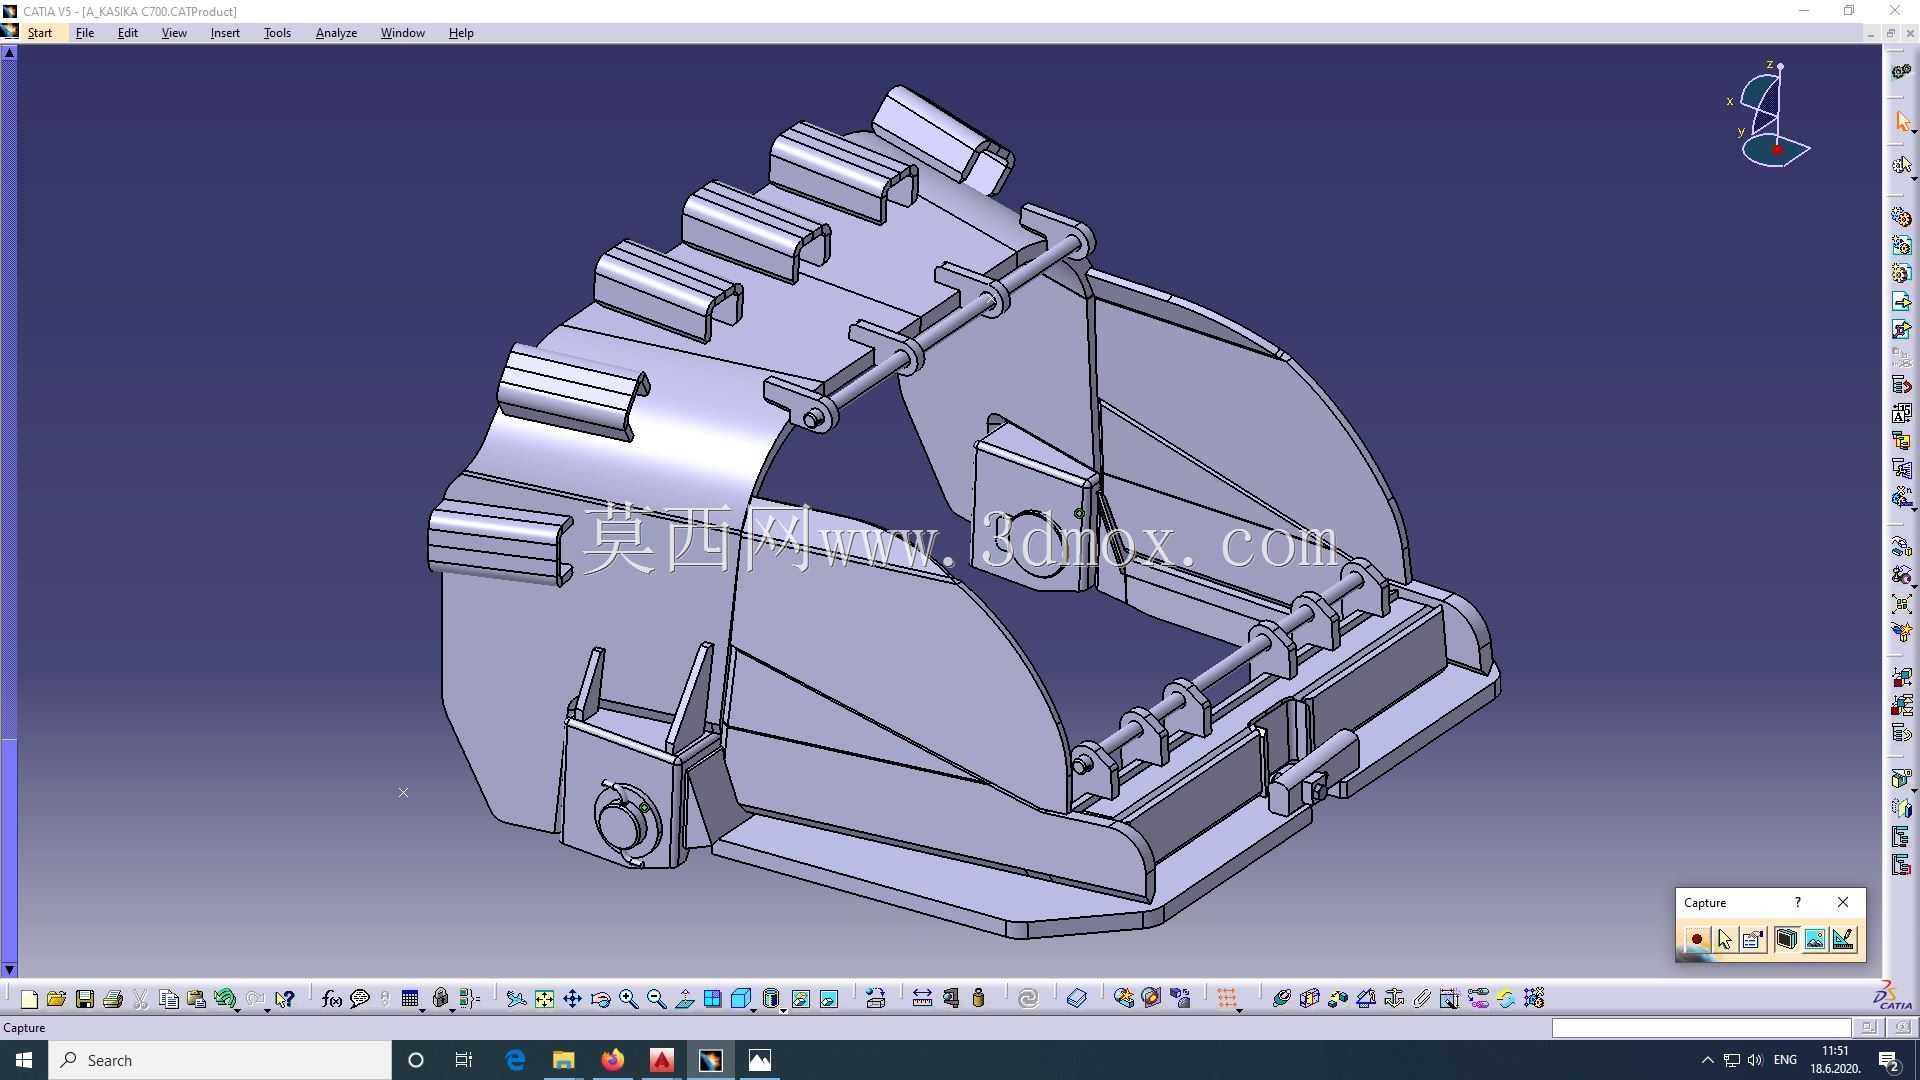Open the File menu

click(x=85, y=33)
